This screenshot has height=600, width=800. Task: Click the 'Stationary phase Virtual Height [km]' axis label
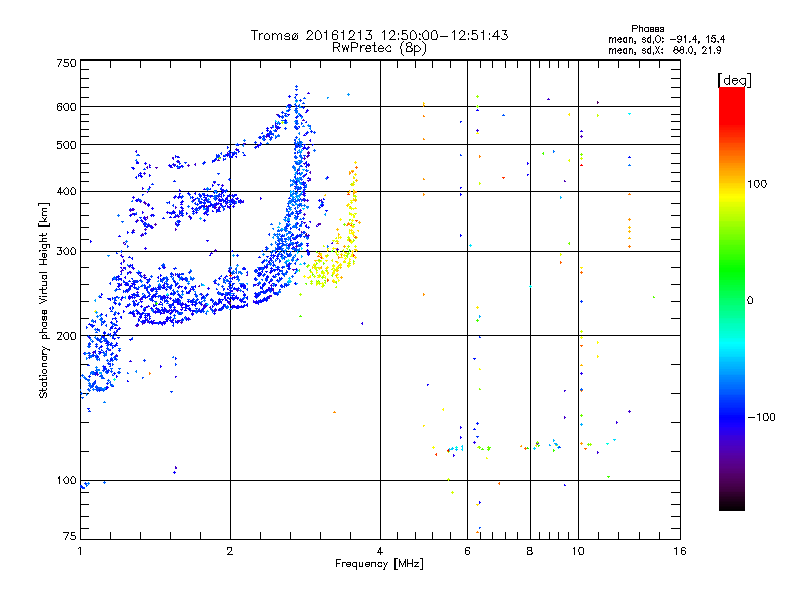[44, 300]
